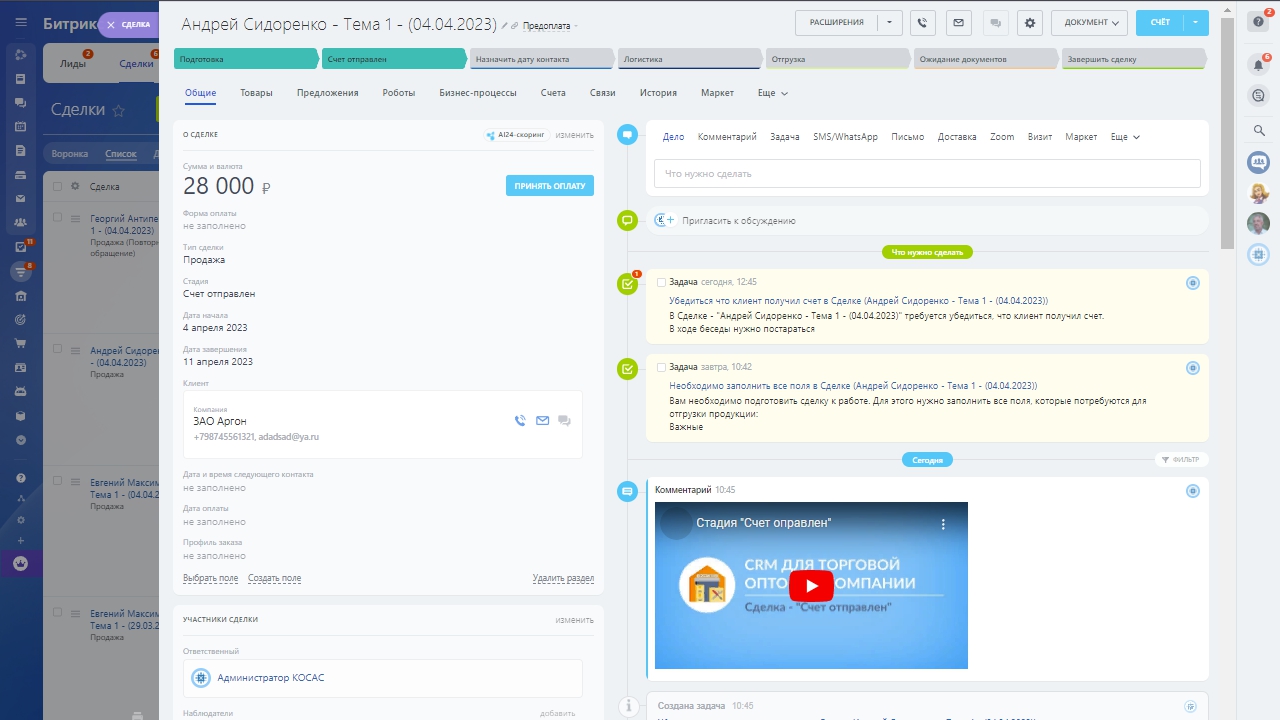Screen dimensions: 1280x720
Task: Click Пригласить к обсуждению
Action: pos(738,221)
